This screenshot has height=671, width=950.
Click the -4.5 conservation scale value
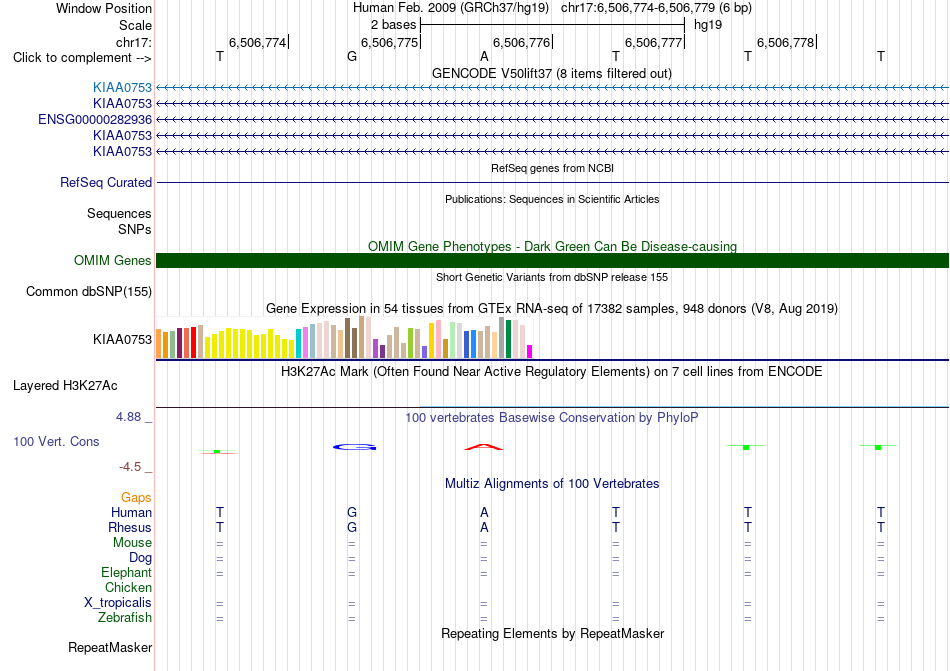coord(130,467)
